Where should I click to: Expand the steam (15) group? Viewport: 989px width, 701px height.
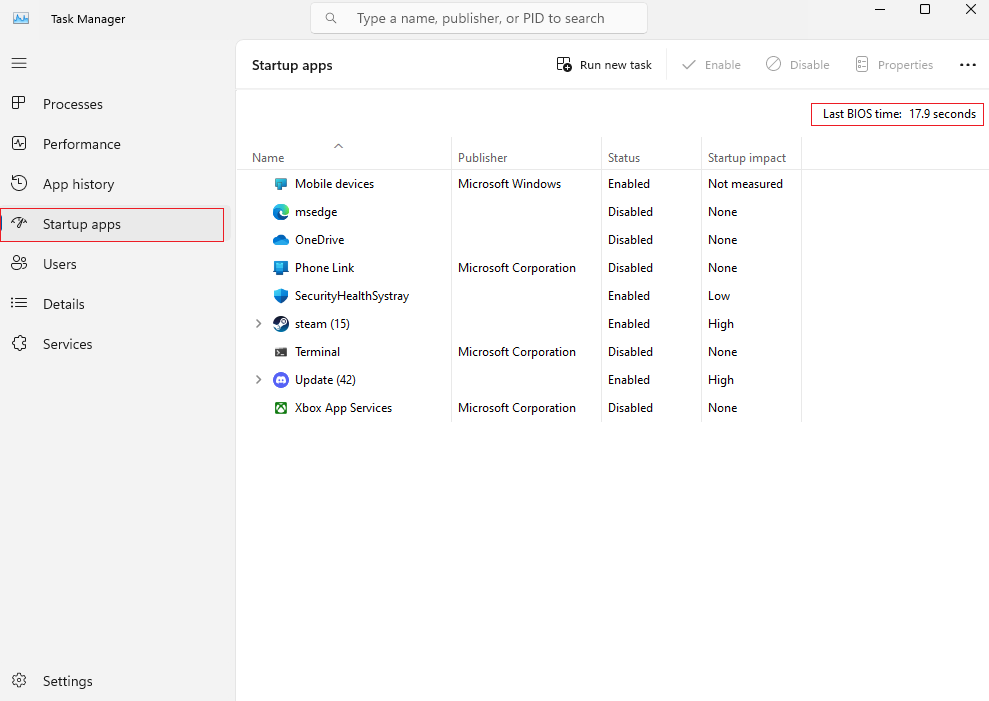[x=258, y=324]
